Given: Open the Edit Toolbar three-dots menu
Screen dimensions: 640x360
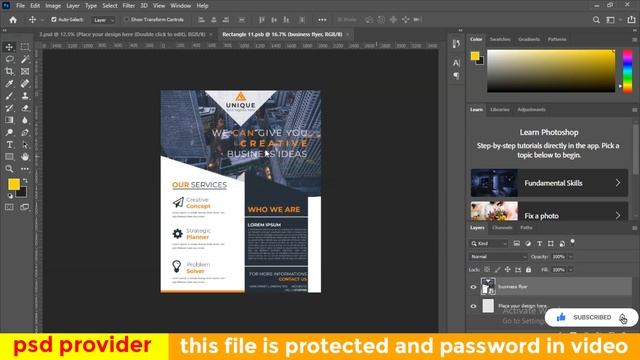Looking at the screenshot, I should pyautogui.click(x=25, y=169).
